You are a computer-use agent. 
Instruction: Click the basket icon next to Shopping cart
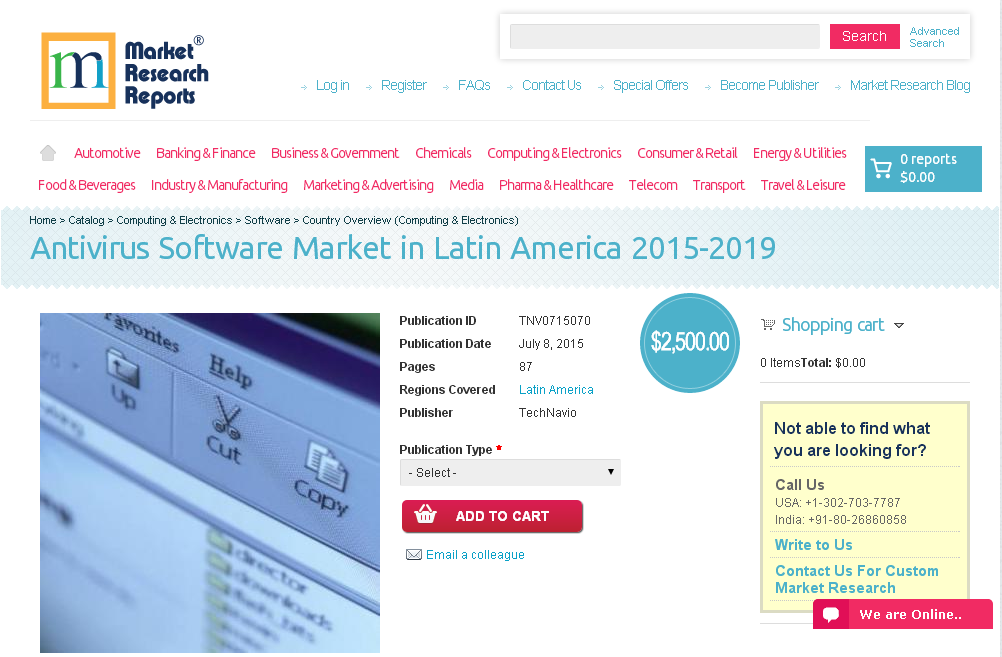click(x=768, y=324)
